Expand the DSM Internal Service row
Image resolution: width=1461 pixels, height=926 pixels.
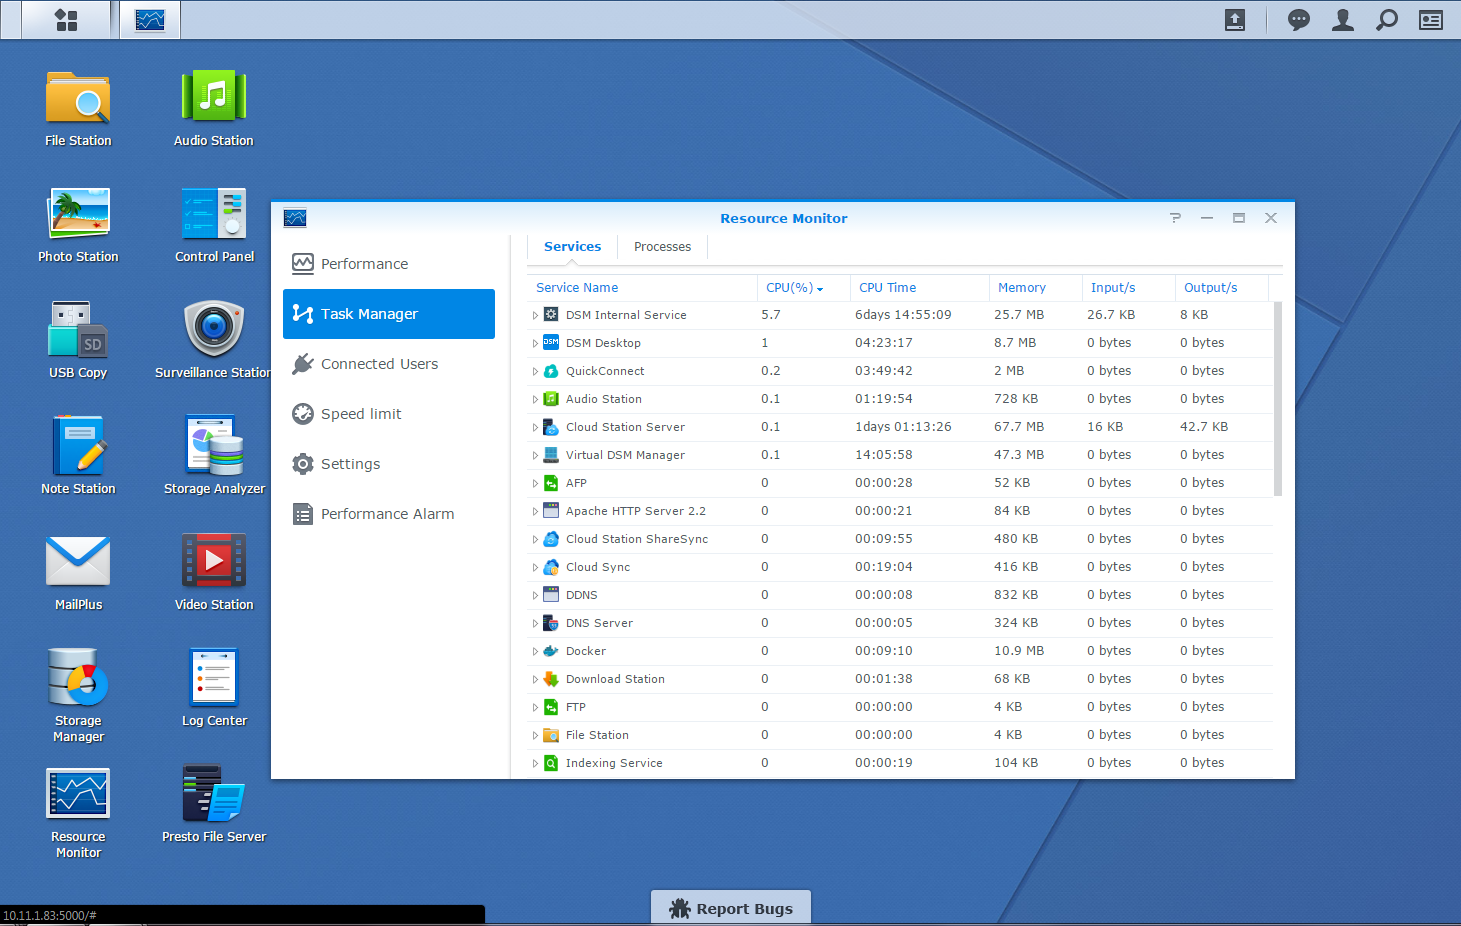535,315
